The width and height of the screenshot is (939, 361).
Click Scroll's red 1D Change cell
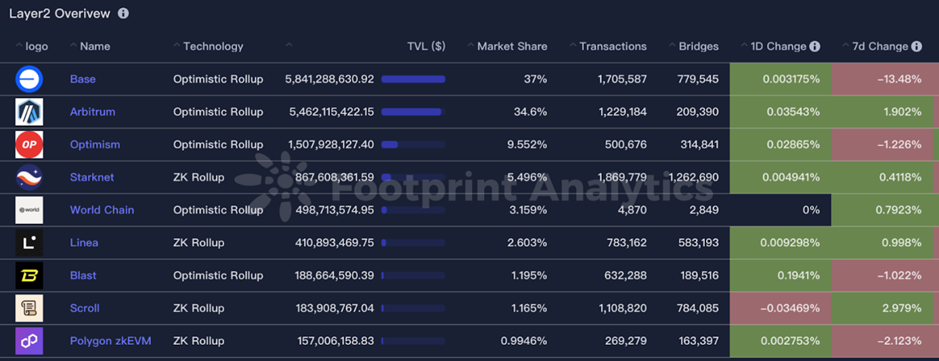tap(780, 308)
